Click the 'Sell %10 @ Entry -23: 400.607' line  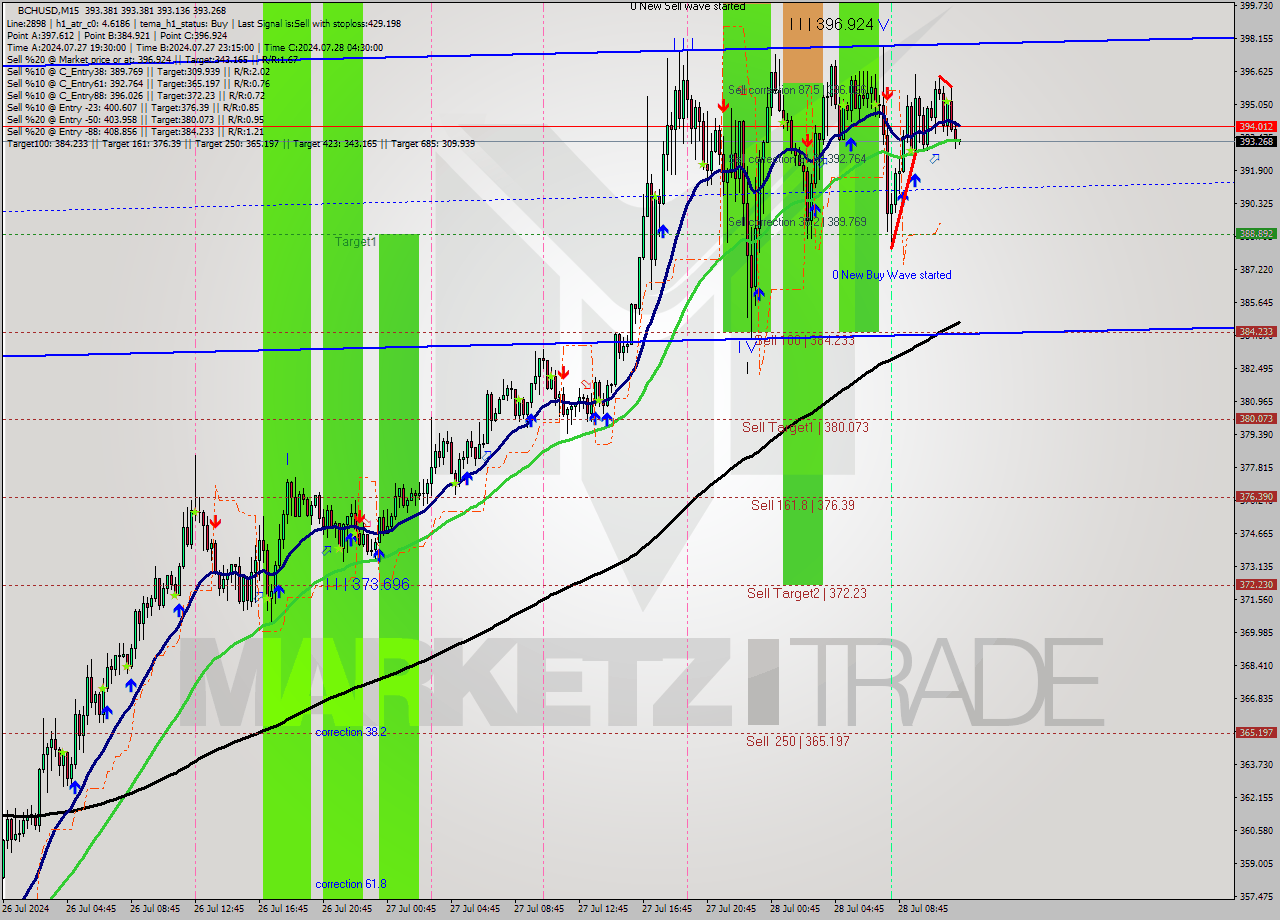point(133,107)
